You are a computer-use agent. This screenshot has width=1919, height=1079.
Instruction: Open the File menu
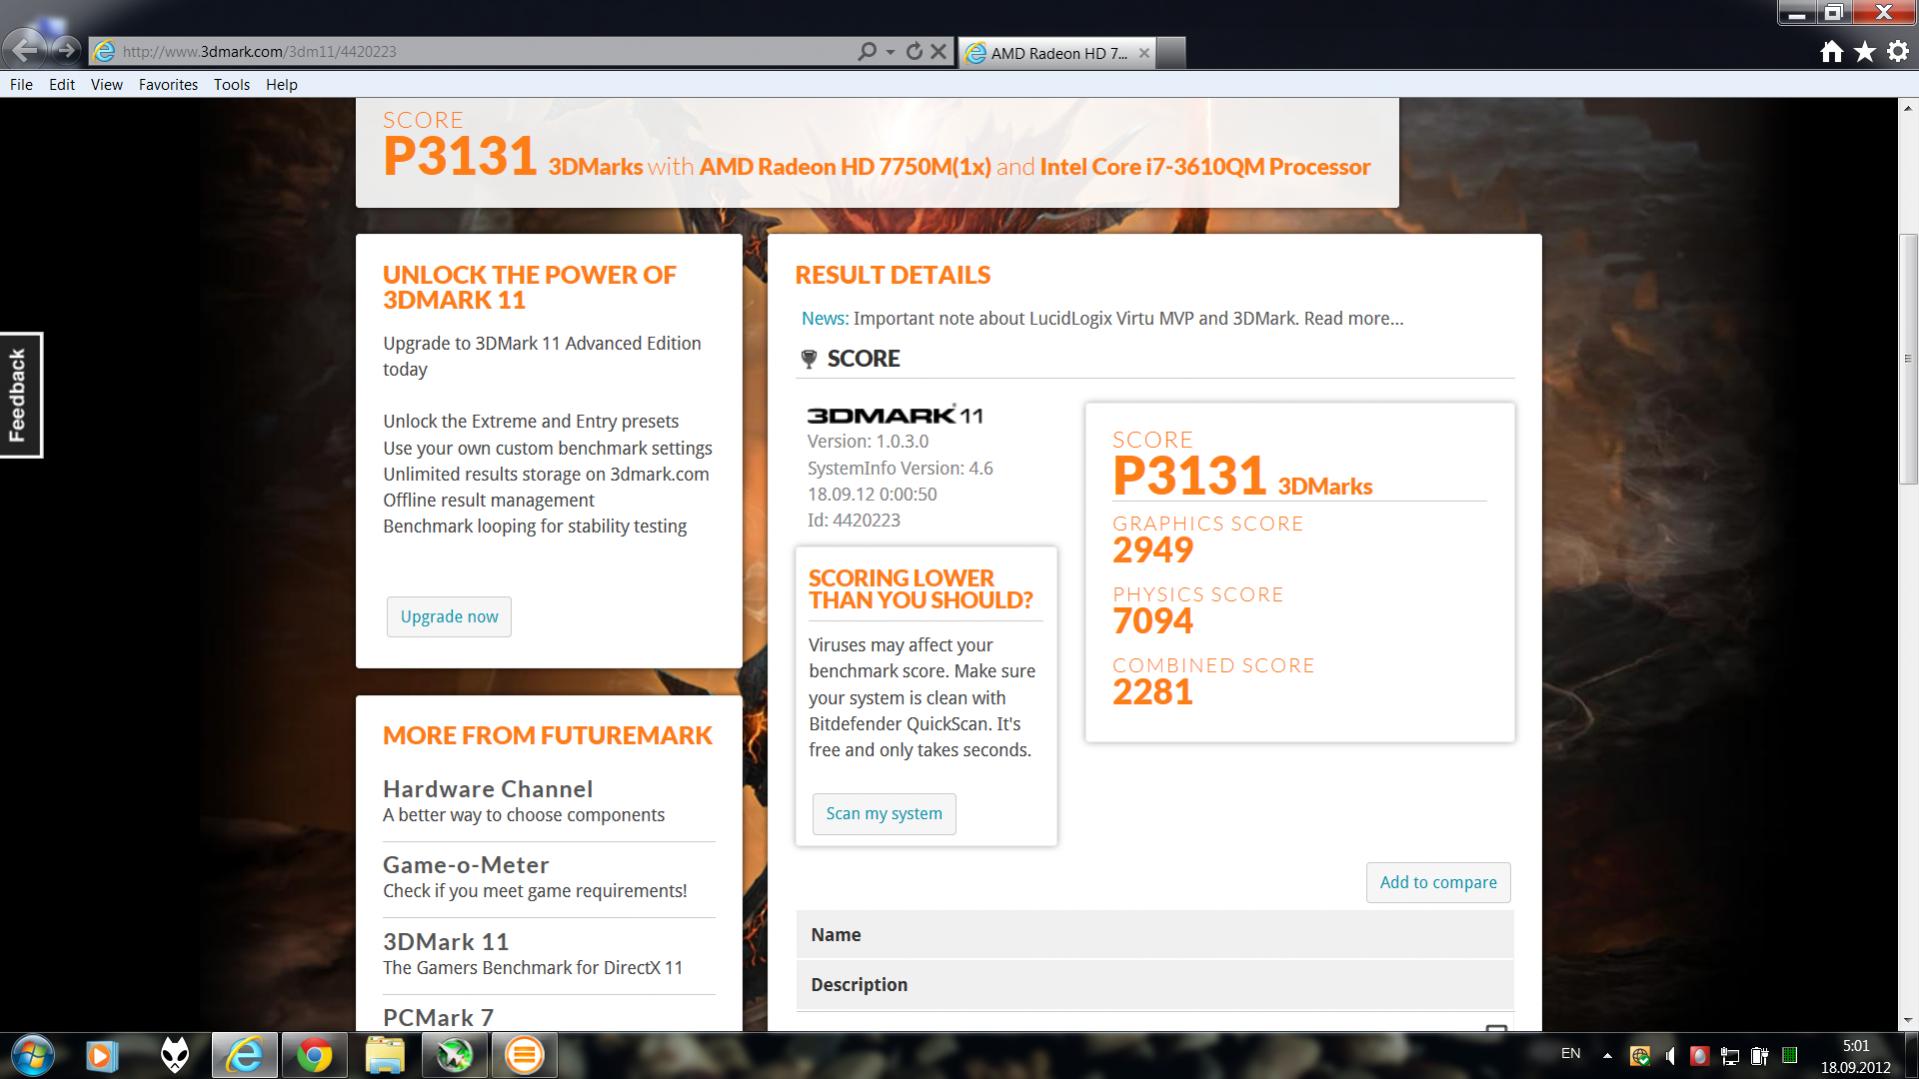tap(21, 85)
